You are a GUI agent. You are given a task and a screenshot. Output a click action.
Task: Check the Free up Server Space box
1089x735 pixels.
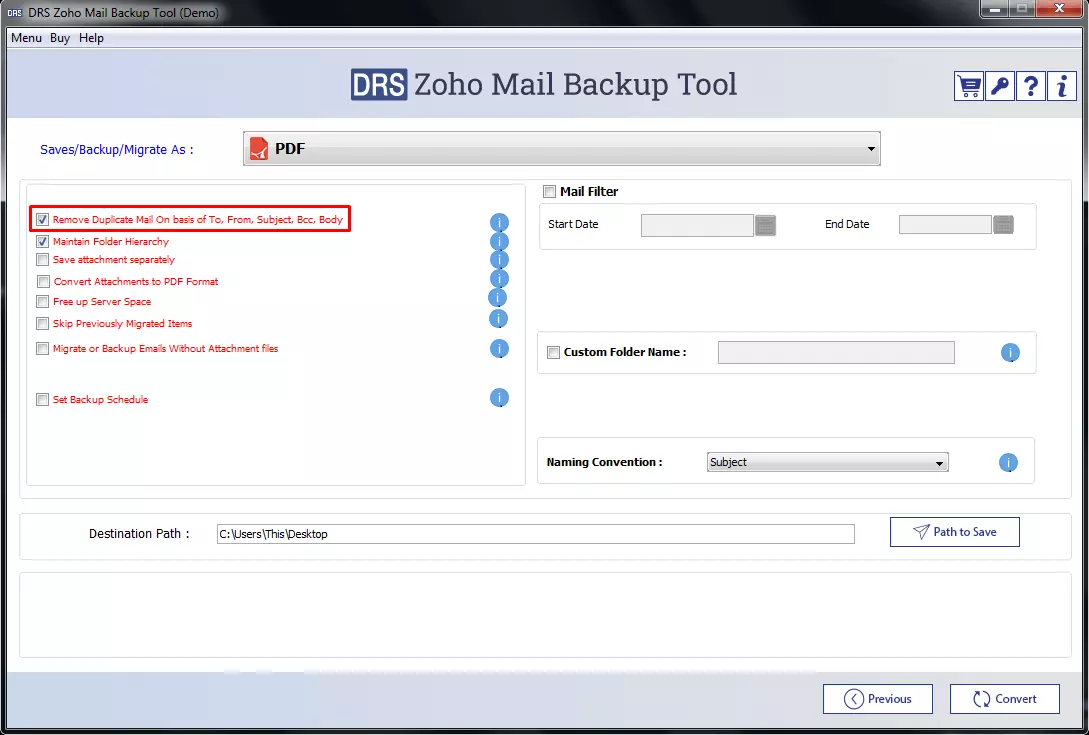pyautogui.click(x=42, y=302)
